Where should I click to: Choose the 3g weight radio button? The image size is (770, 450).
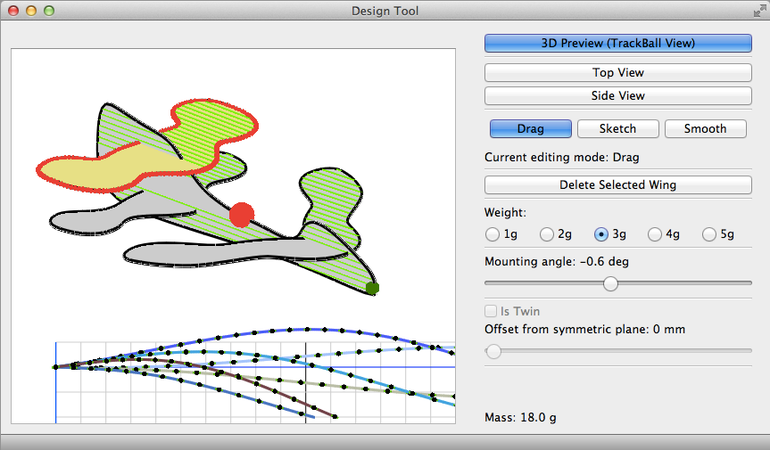coord(602,234)
